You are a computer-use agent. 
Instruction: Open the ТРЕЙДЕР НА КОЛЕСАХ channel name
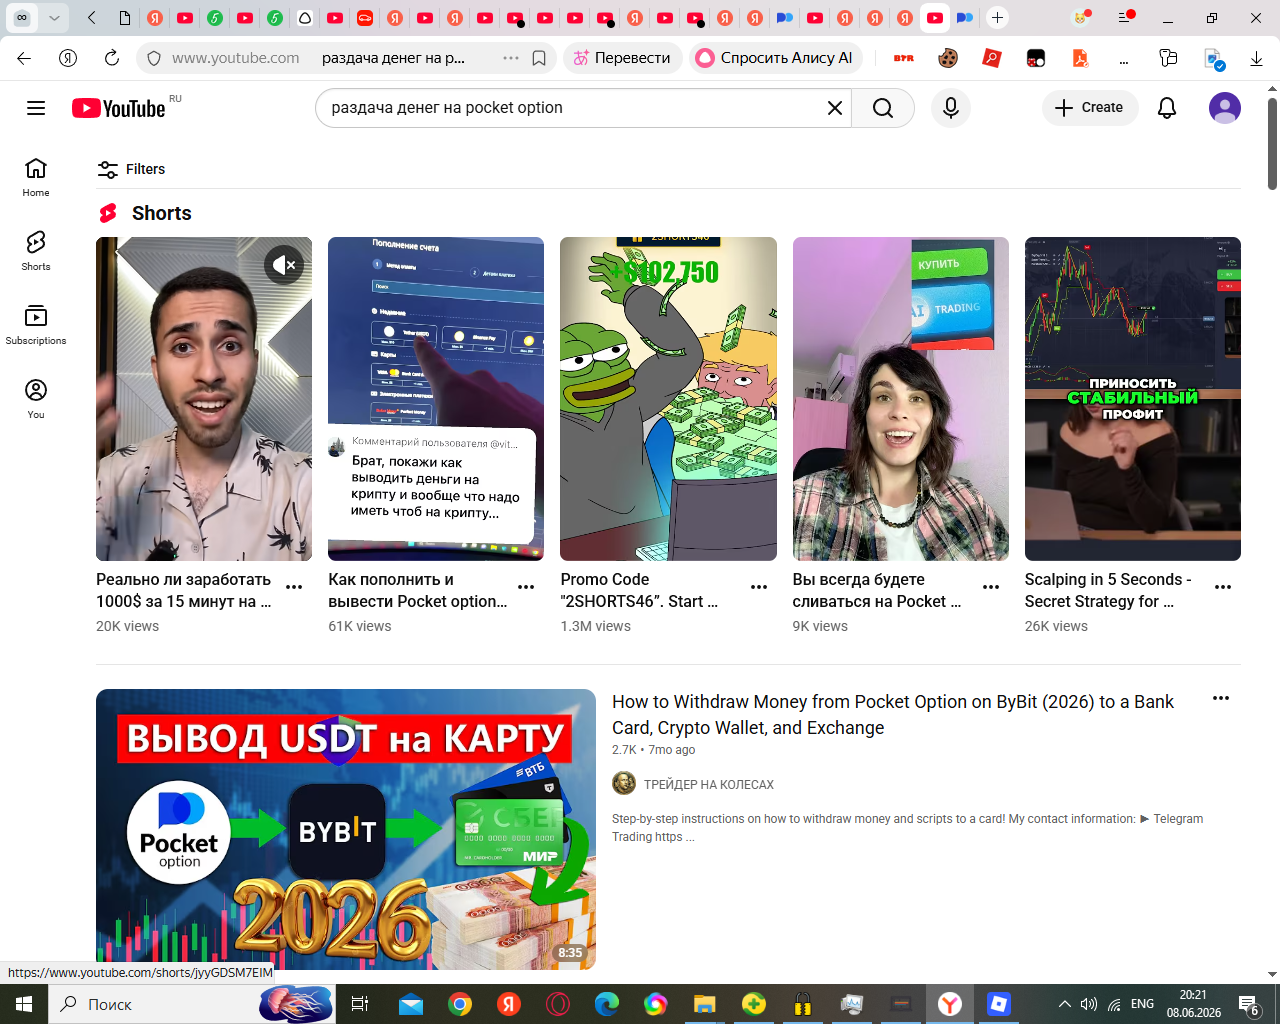point(709,785)
